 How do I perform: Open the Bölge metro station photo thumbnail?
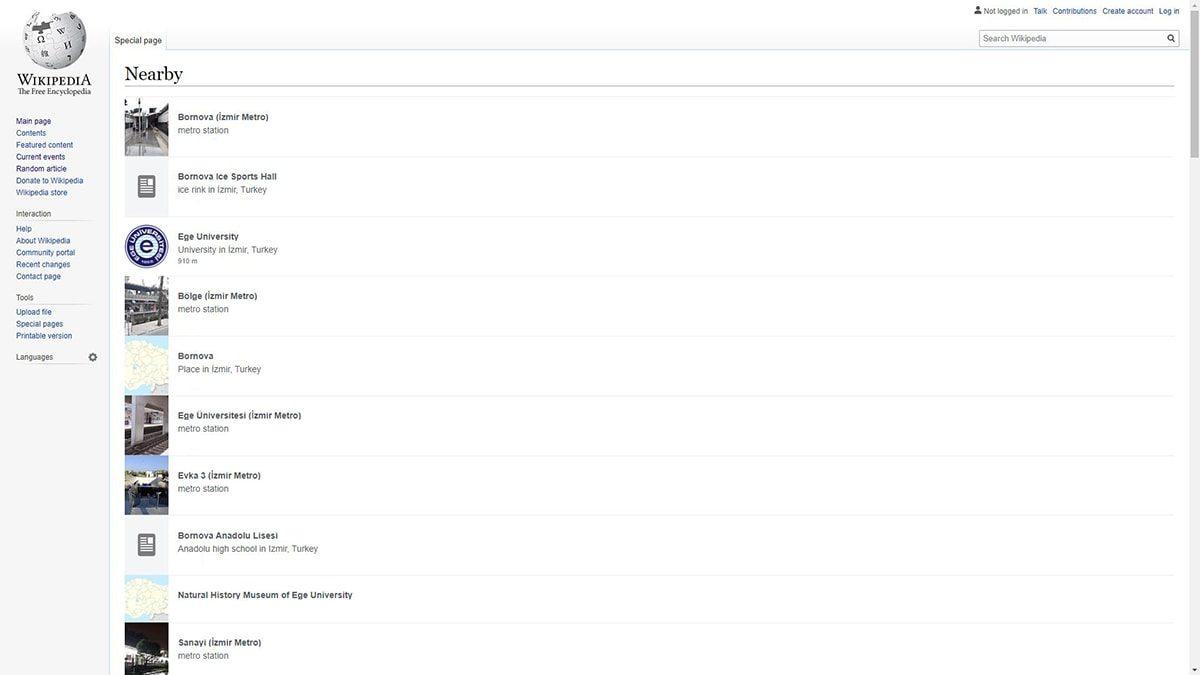[x=146, y=306]
